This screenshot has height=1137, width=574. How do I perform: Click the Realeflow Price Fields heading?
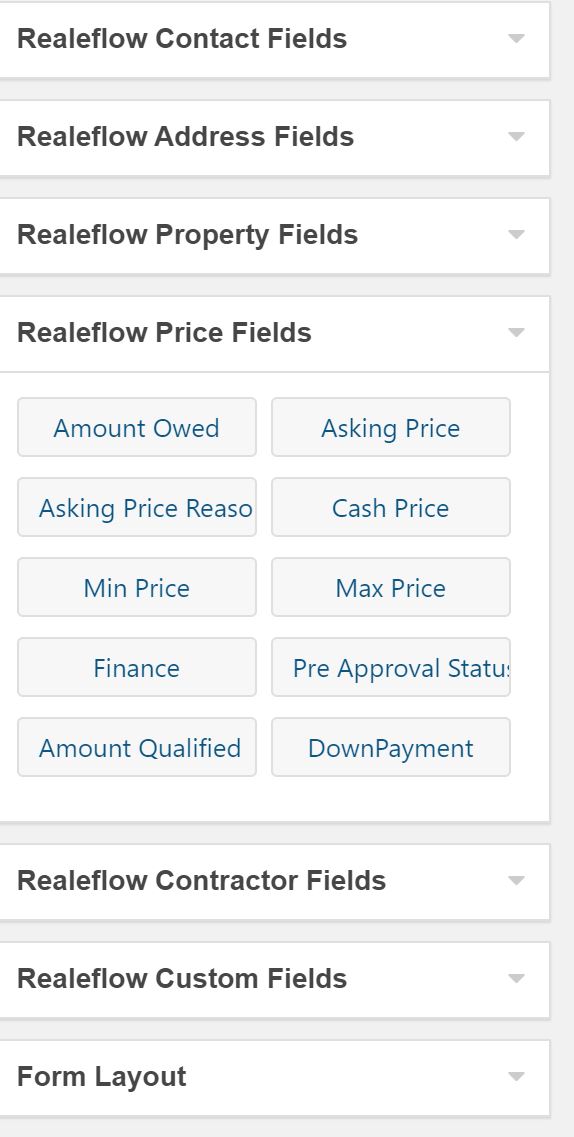[x=165, y=333]
